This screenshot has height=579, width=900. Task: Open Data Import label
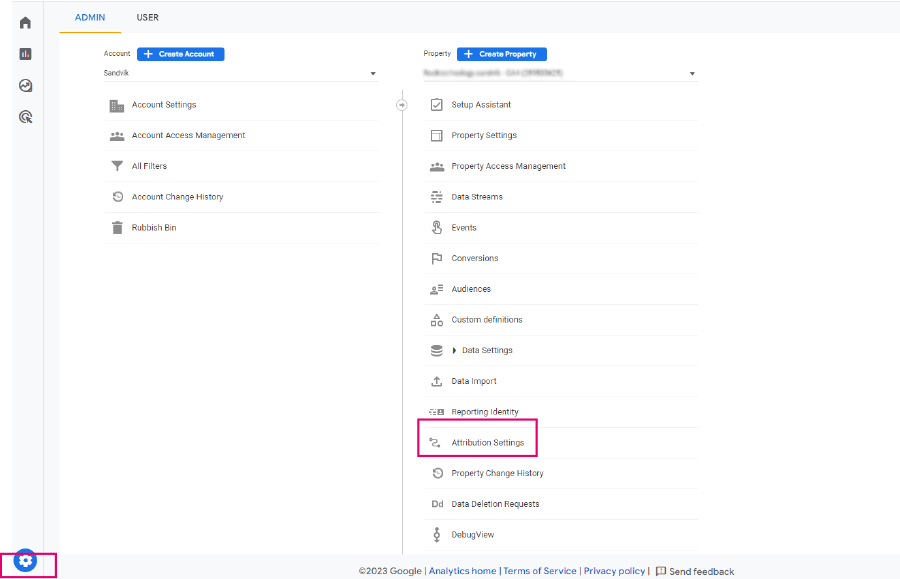[474, 381]
